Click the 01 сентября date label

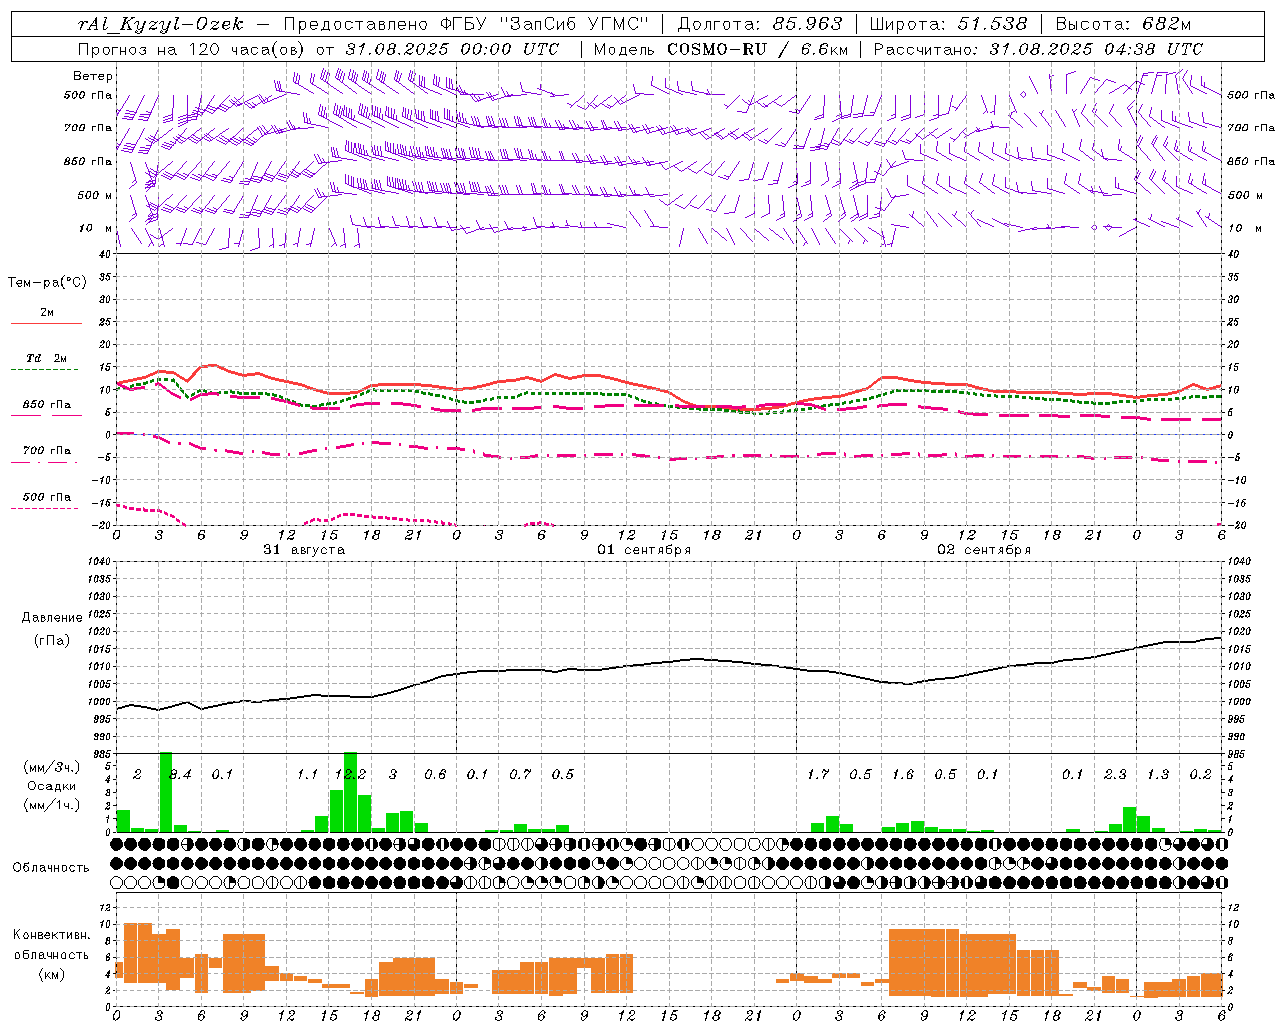(x=644, y=550)
